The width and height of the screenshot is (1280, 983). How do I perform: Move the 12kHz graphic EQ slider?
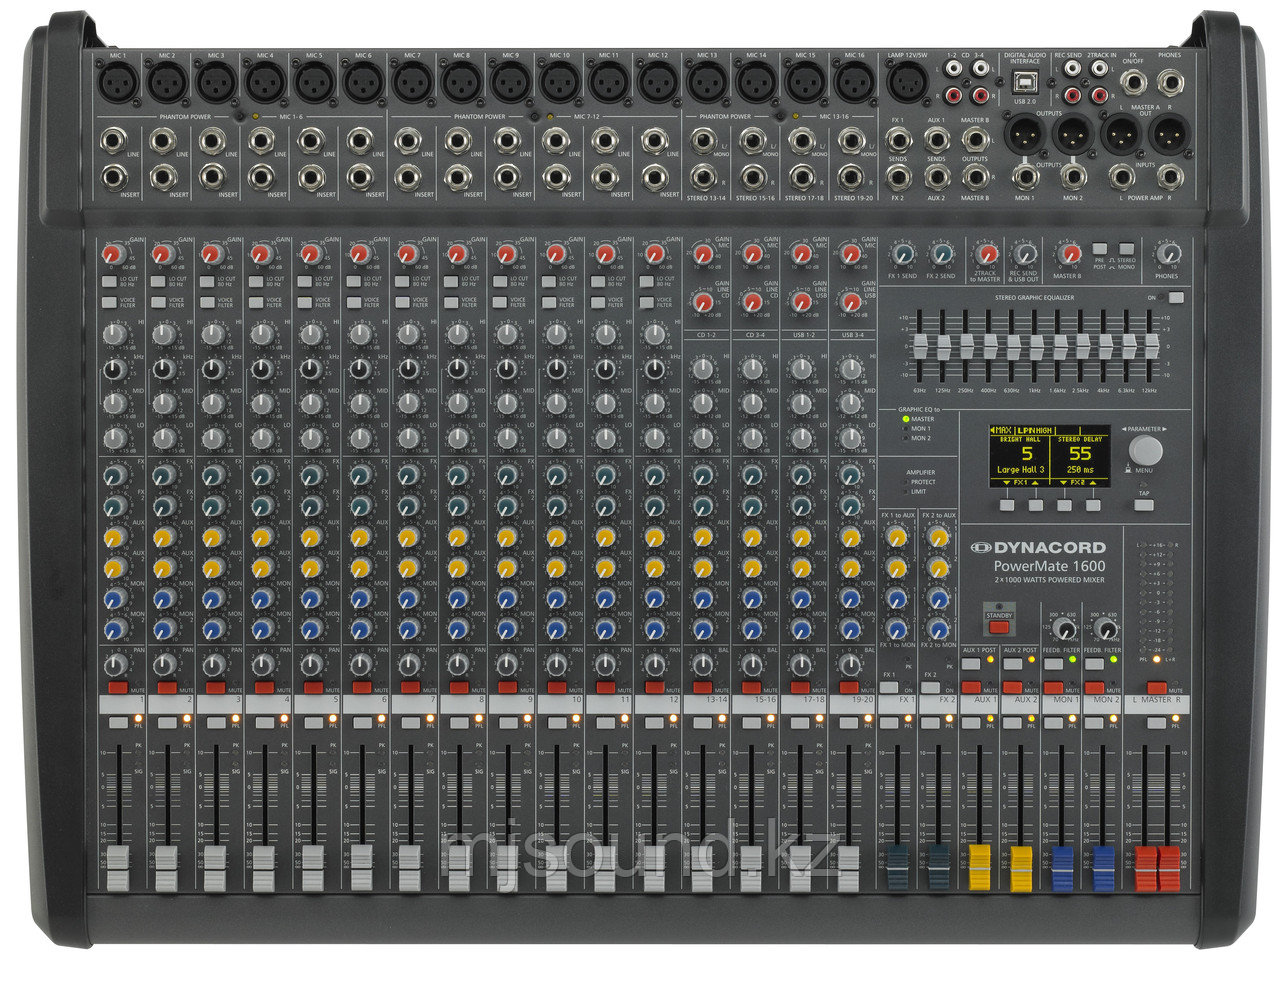(x=1151, y=346)
